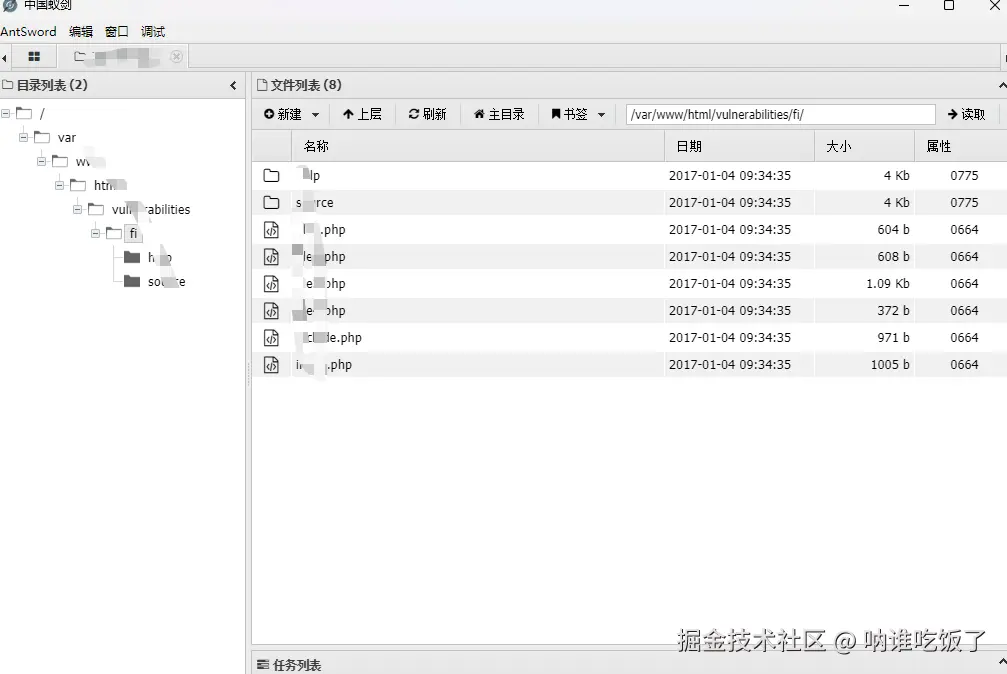
Task: Click the AntSword app icon in the title bar
Action: 10,5
